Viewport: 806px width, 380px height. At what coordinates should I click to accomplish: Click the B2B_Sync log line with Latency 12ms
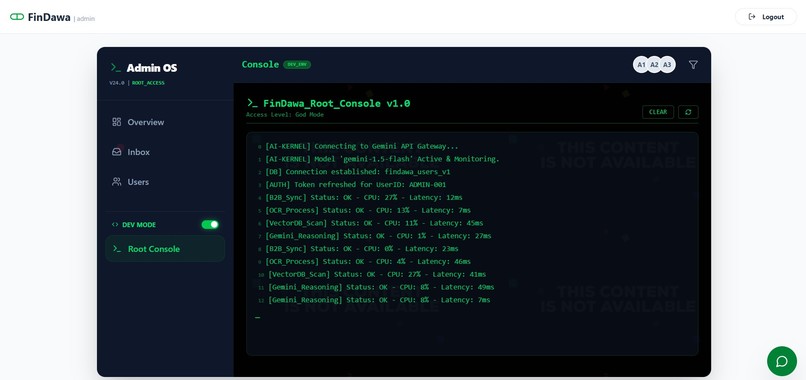pyautogui.click(x=364, y=198)
